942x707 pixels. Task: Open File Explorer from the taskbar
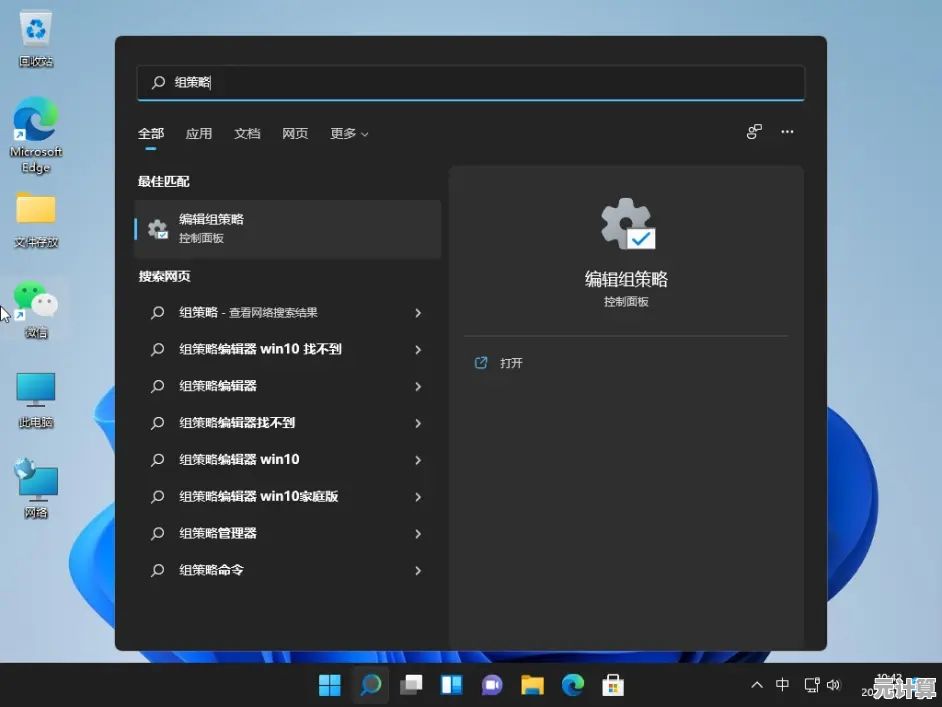pos(532,685)
